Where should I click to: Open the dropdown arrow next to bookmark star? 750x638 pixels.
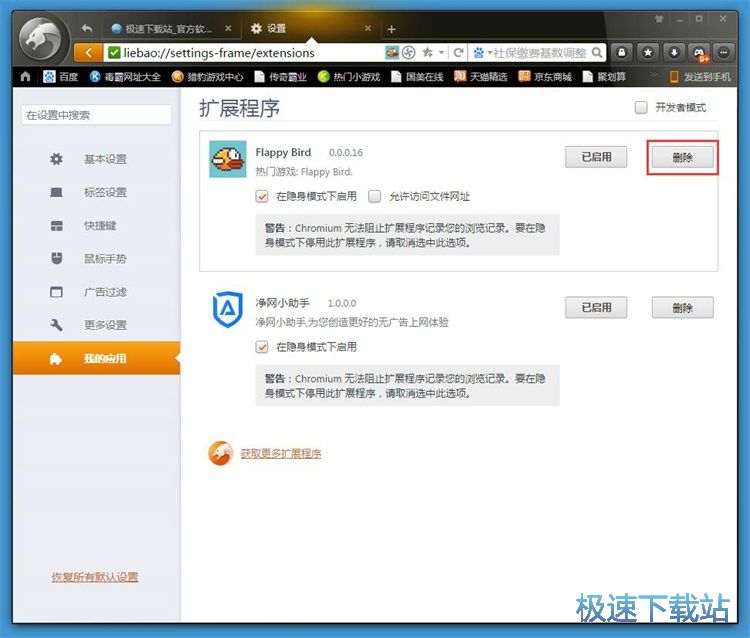click(441, 53)
